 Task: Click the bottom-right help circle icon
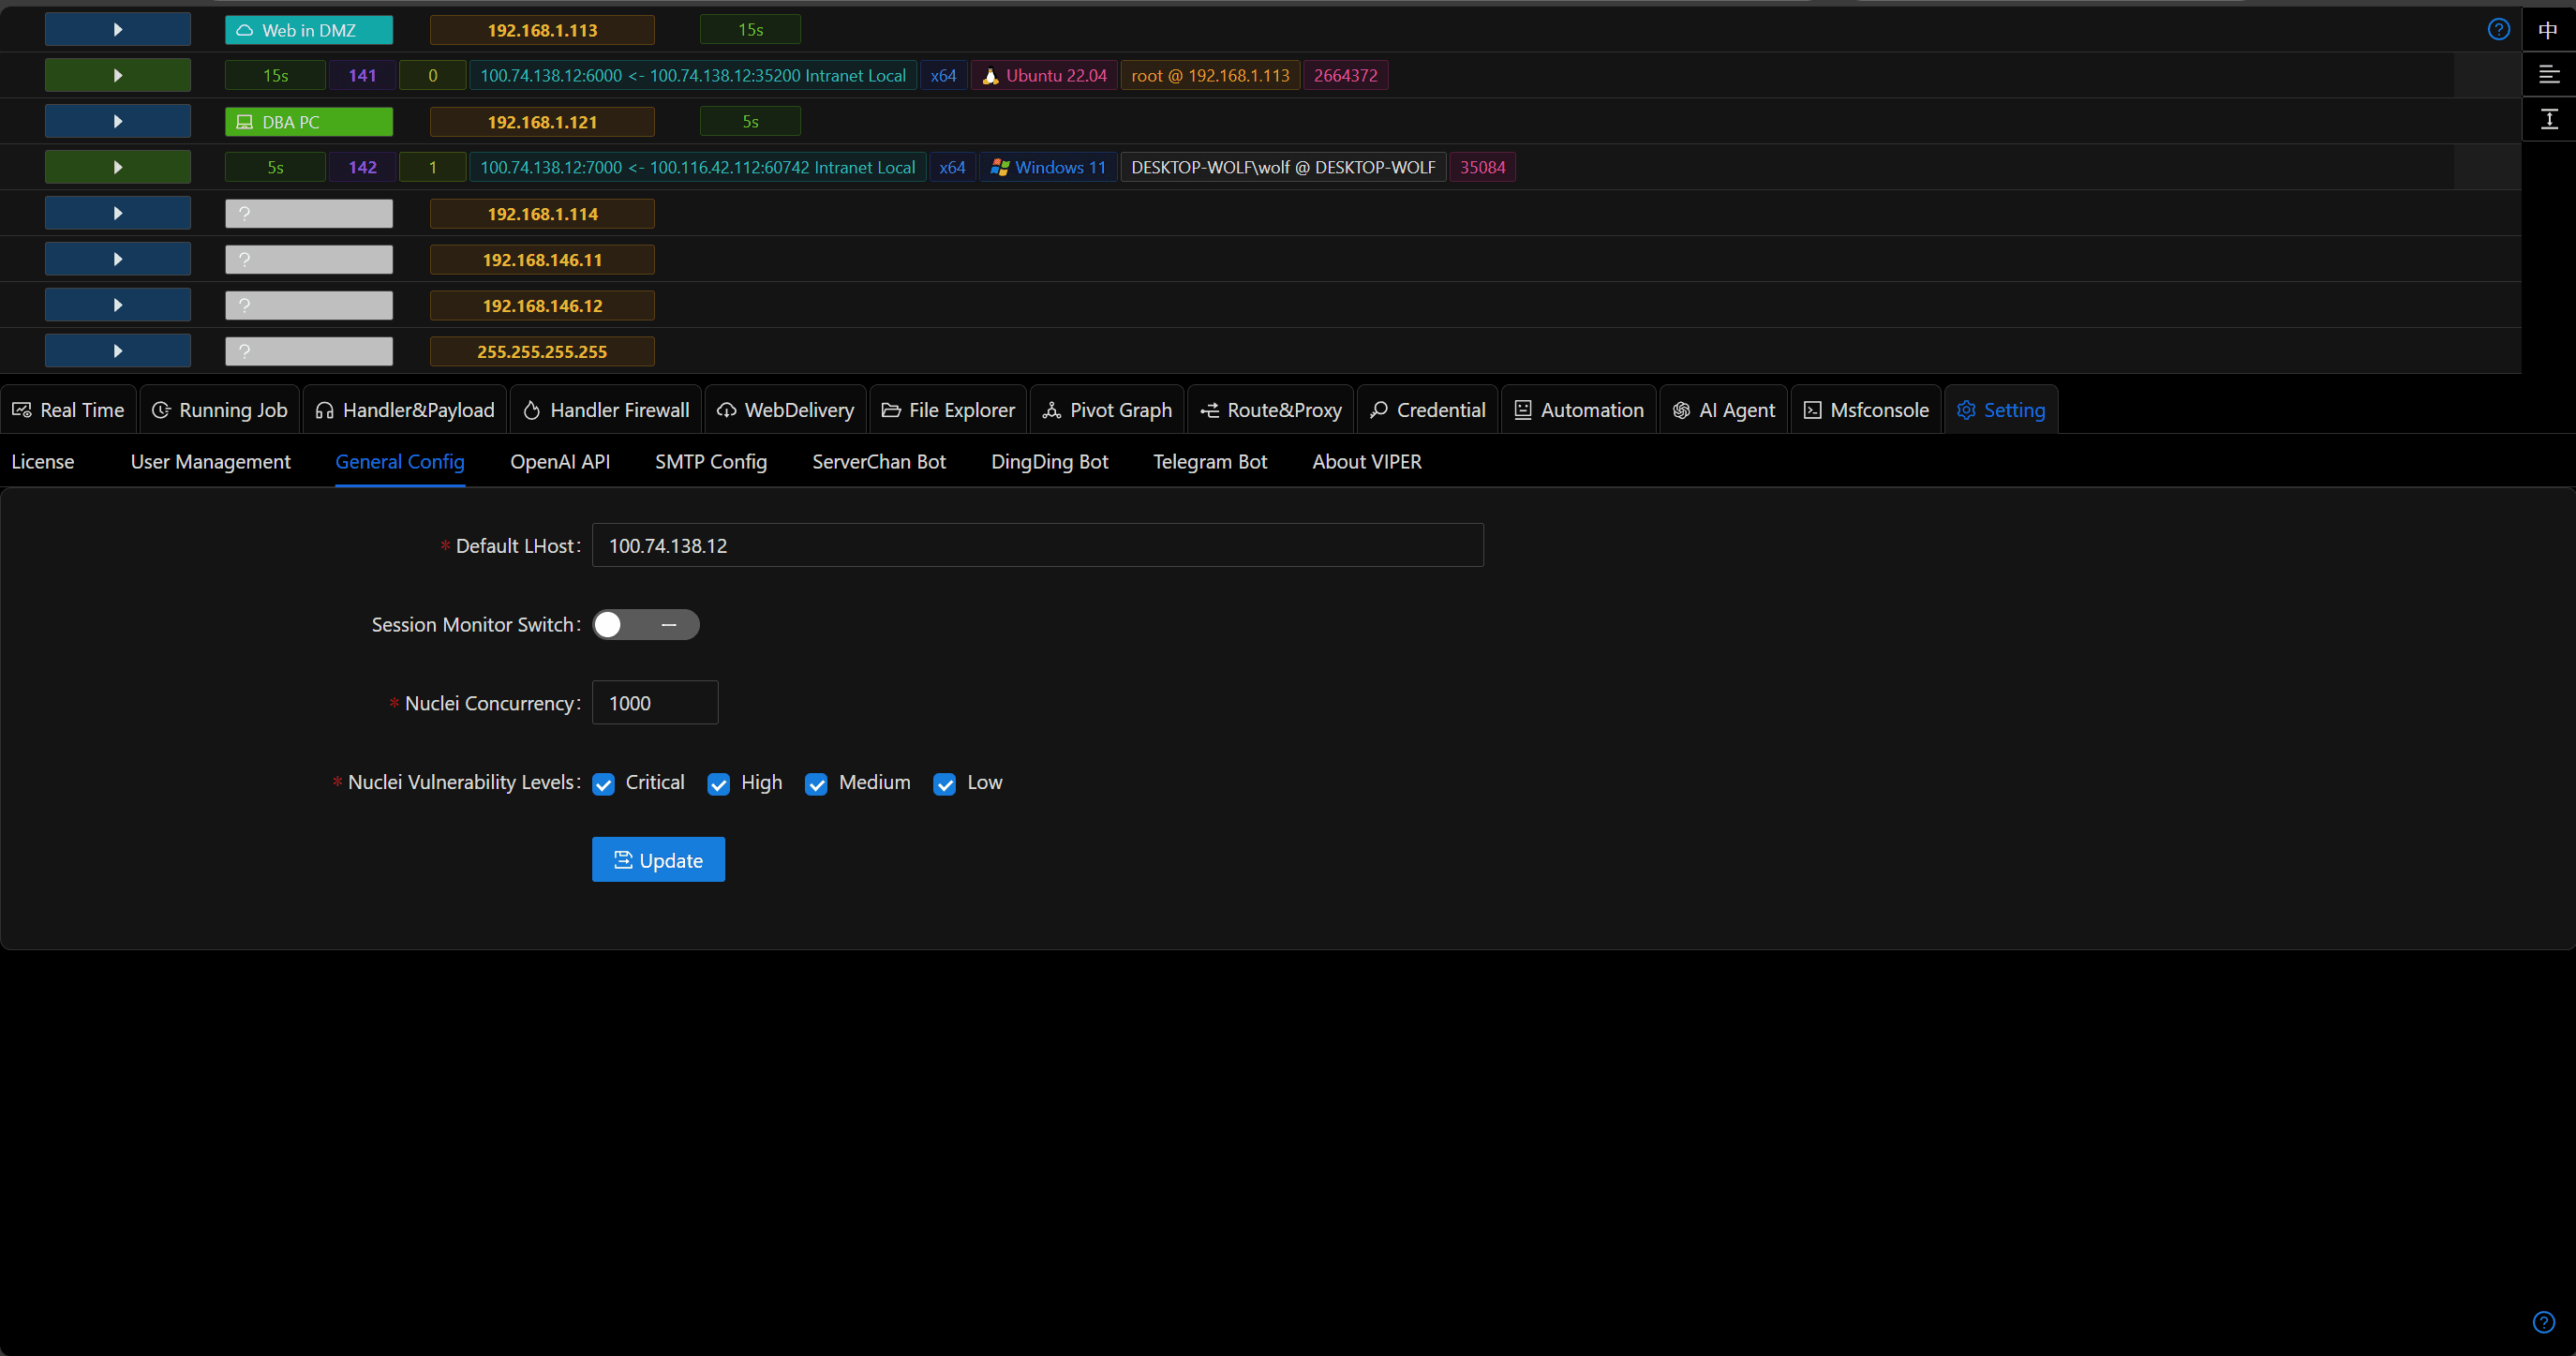(x=2544, y=1322)
